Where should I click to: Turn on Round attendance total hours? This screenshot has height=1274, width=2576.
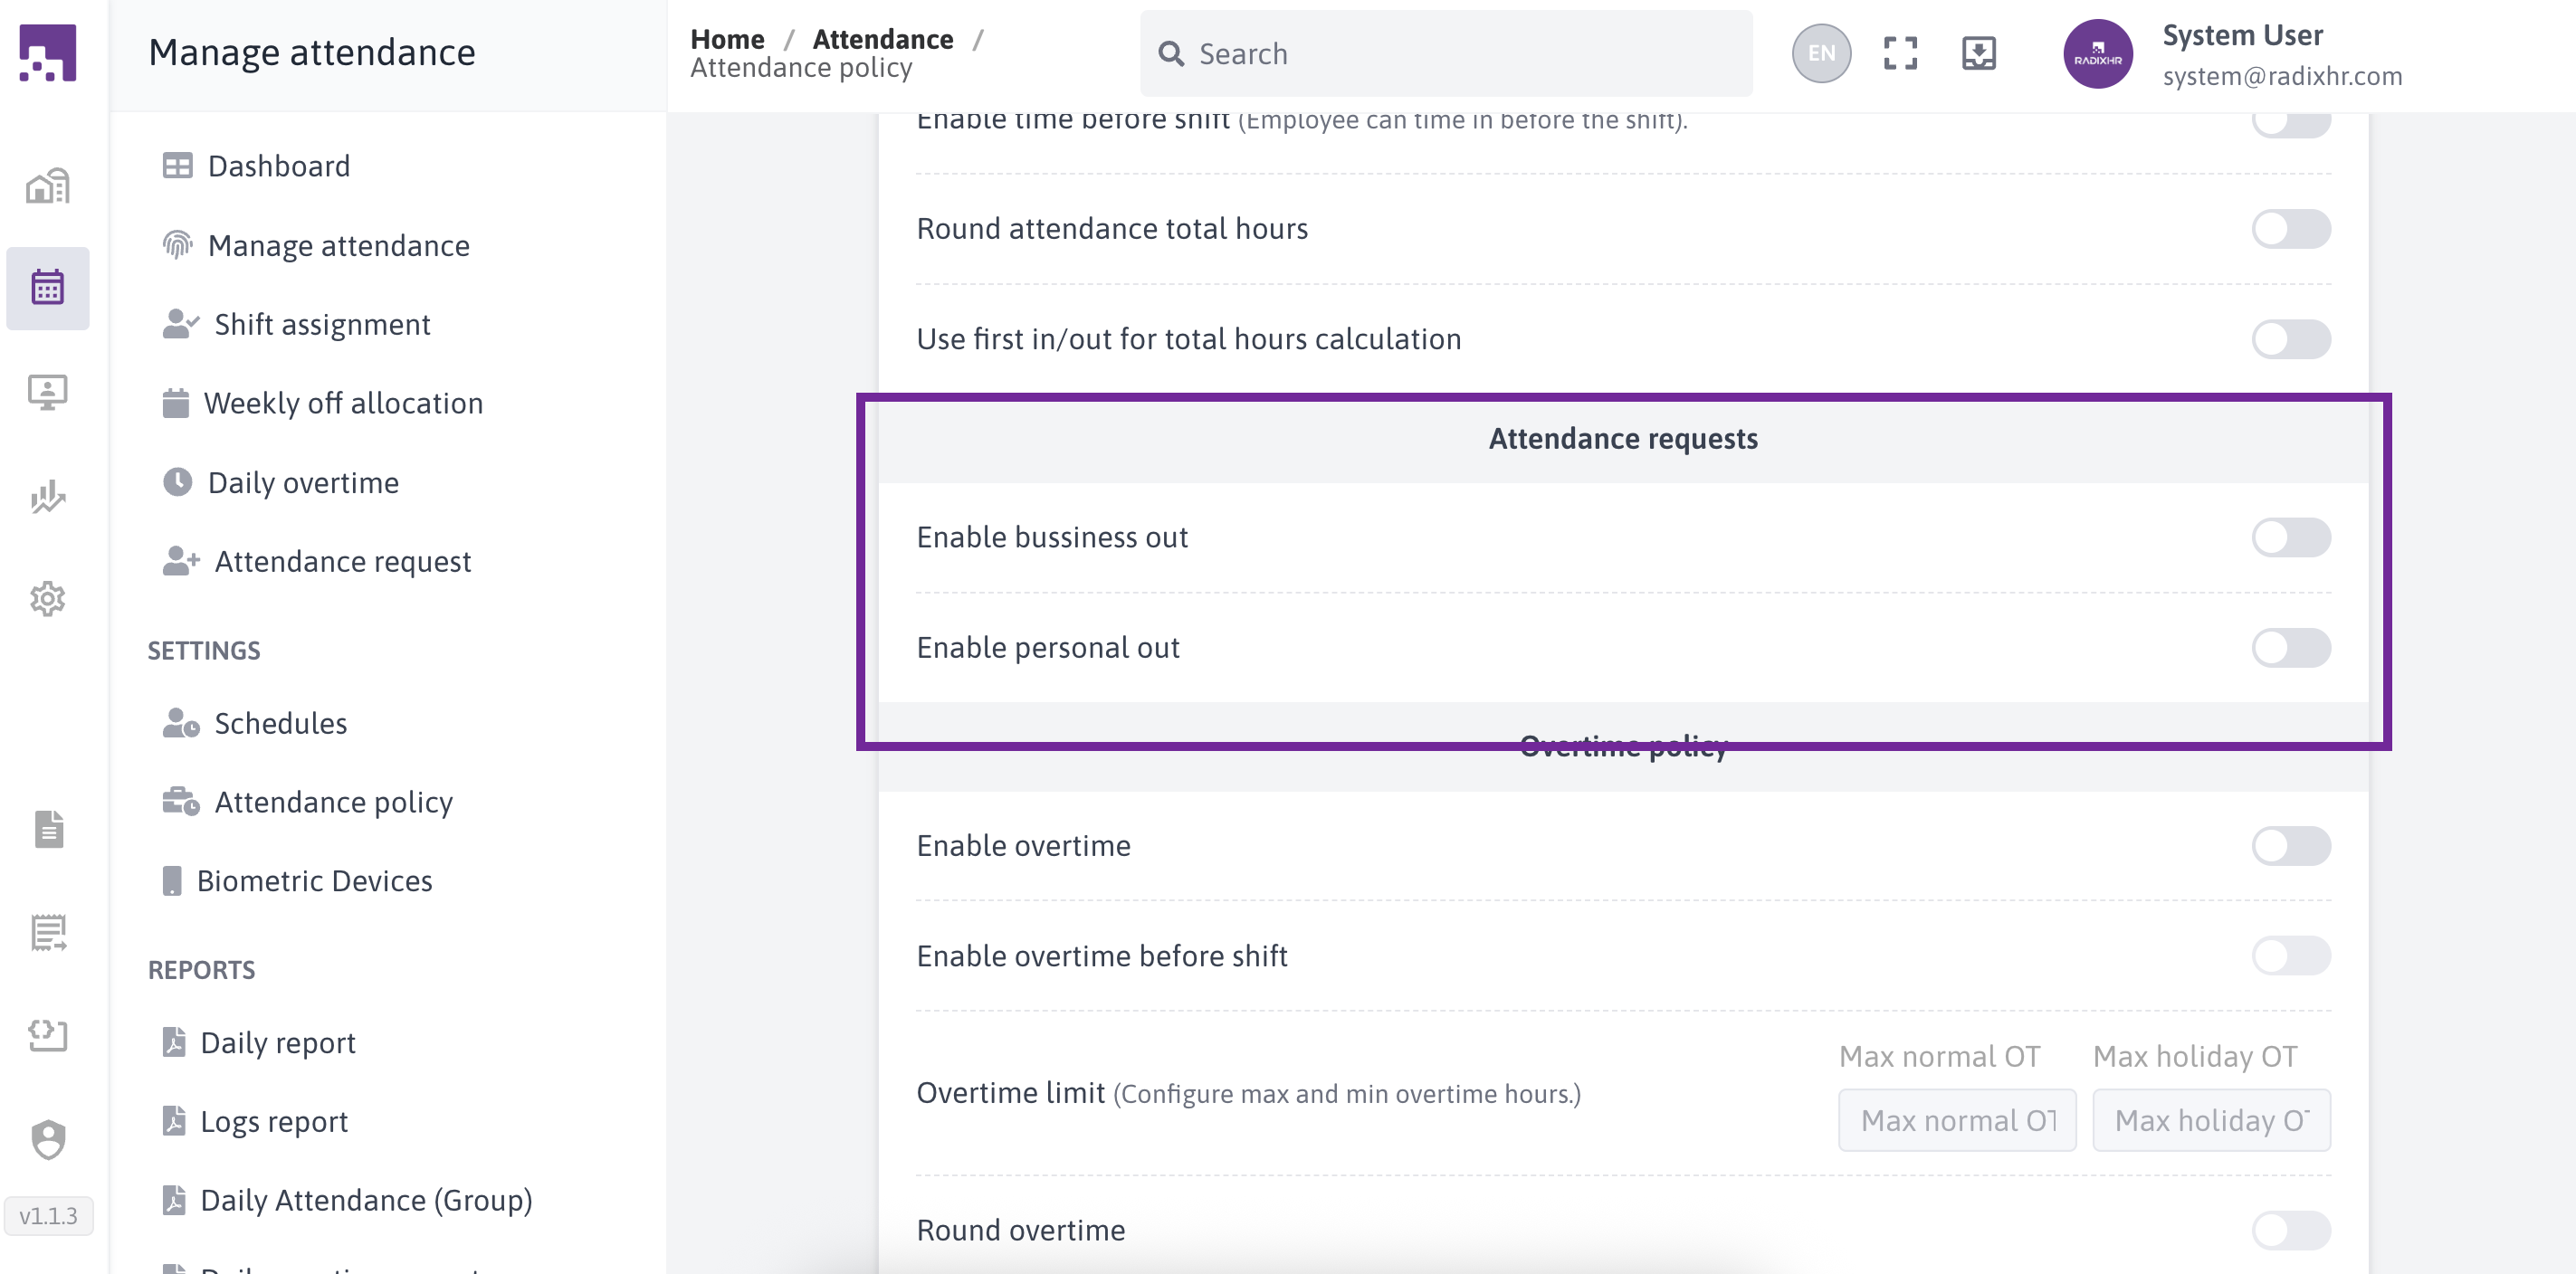pyautogui.click(x=2290, y=229)
